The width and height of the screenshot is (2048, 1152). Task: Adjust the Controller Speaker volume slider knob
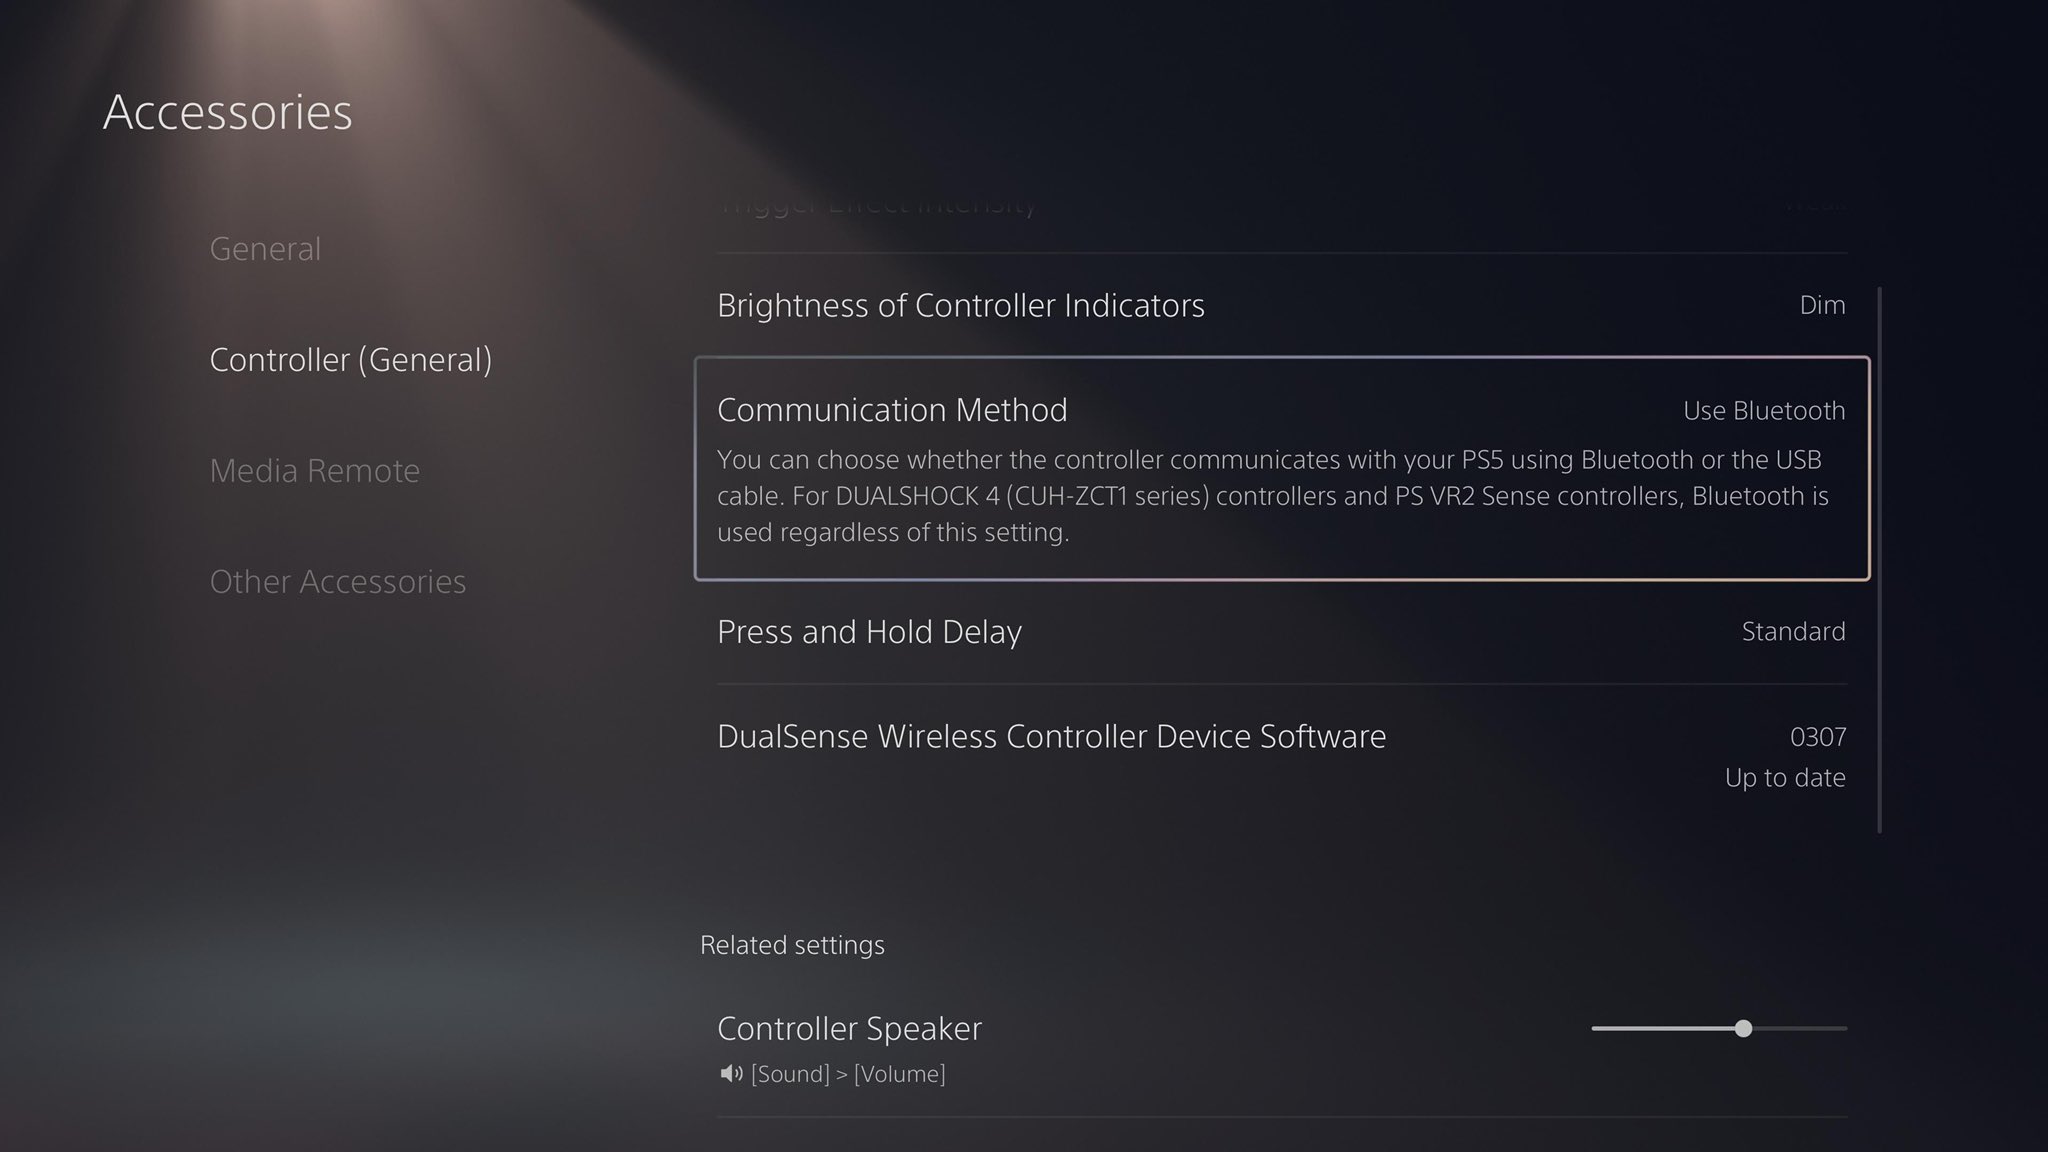click(1743, 1028)
